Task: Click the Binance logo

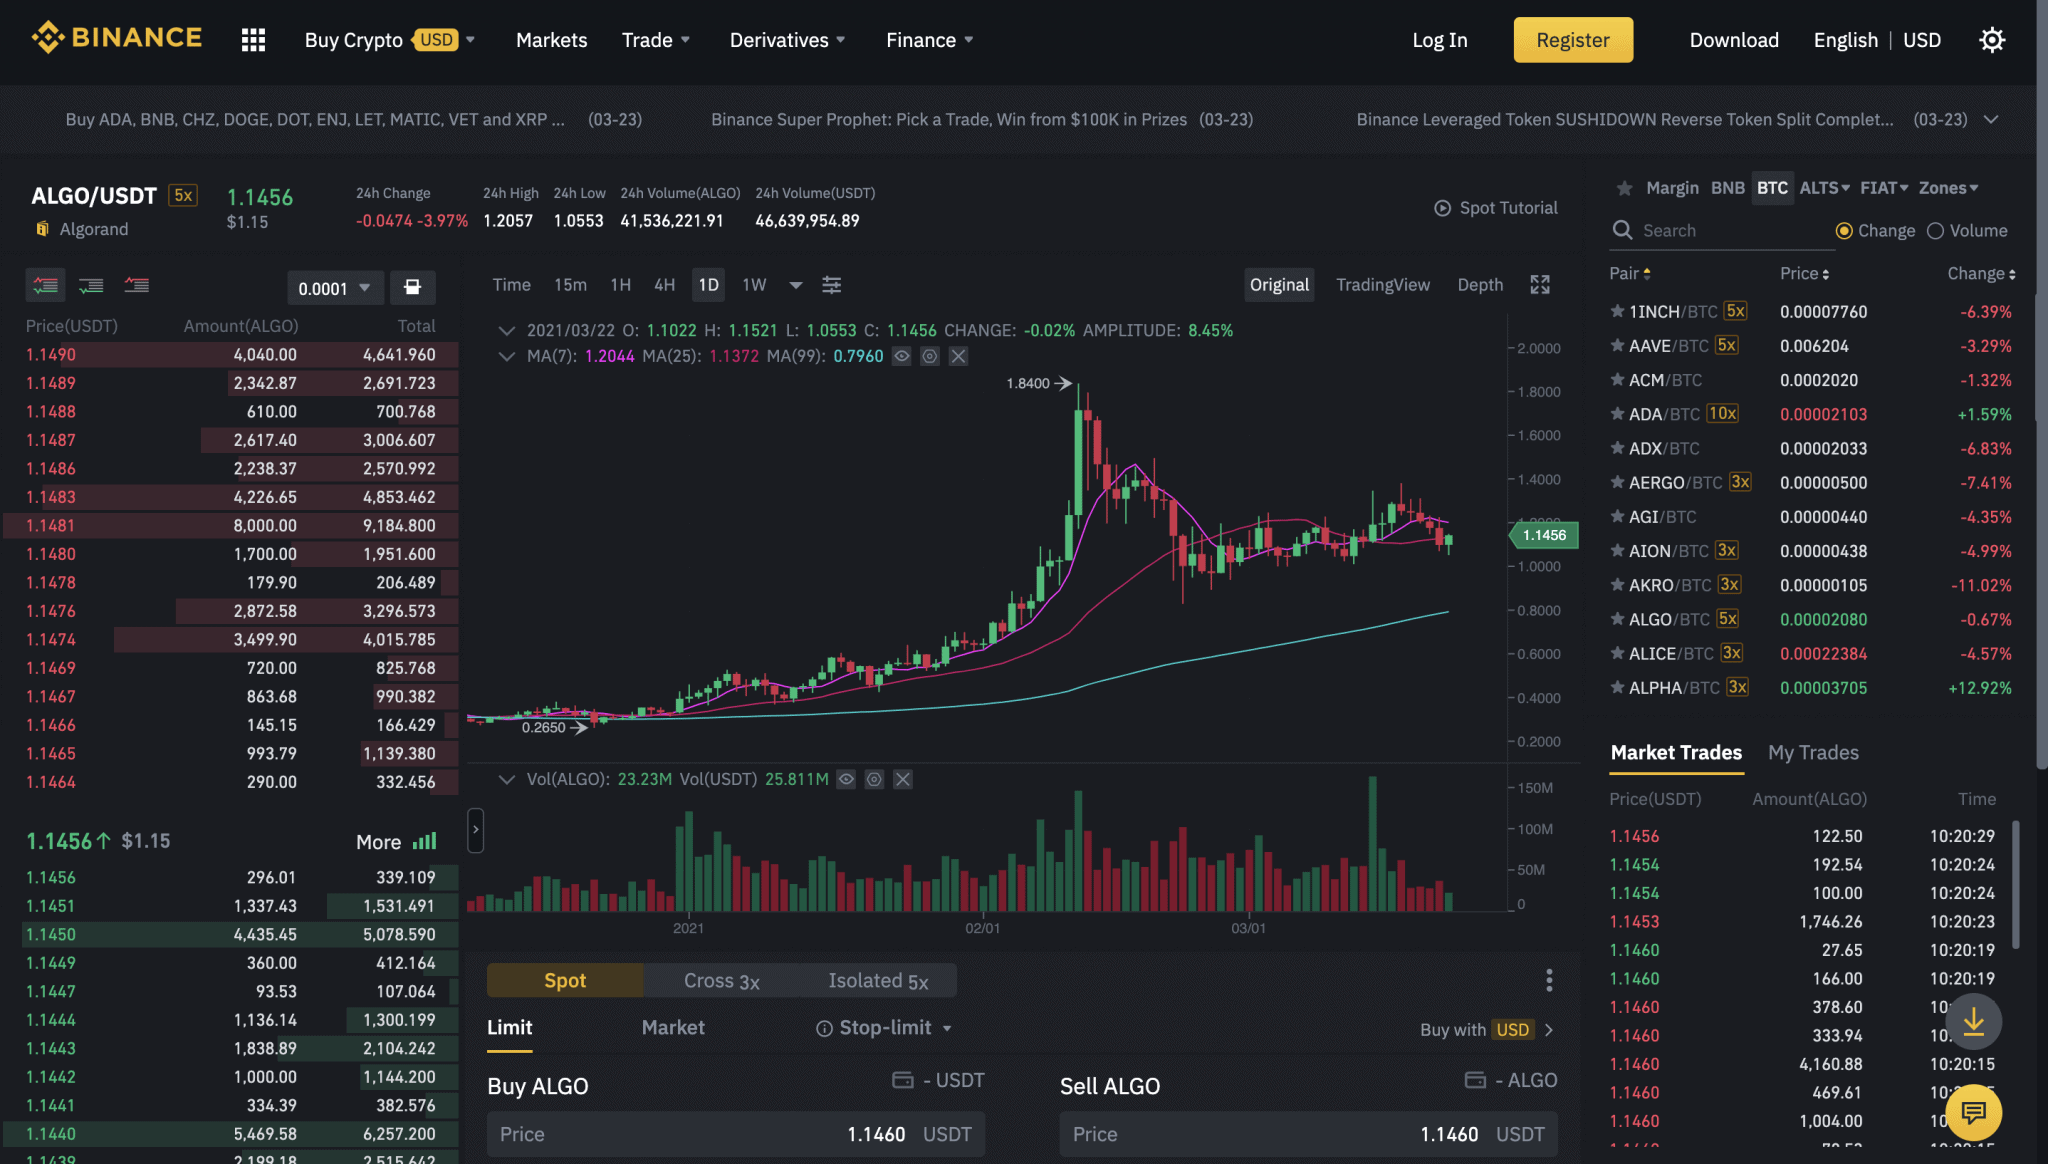Action: [117, 38]
